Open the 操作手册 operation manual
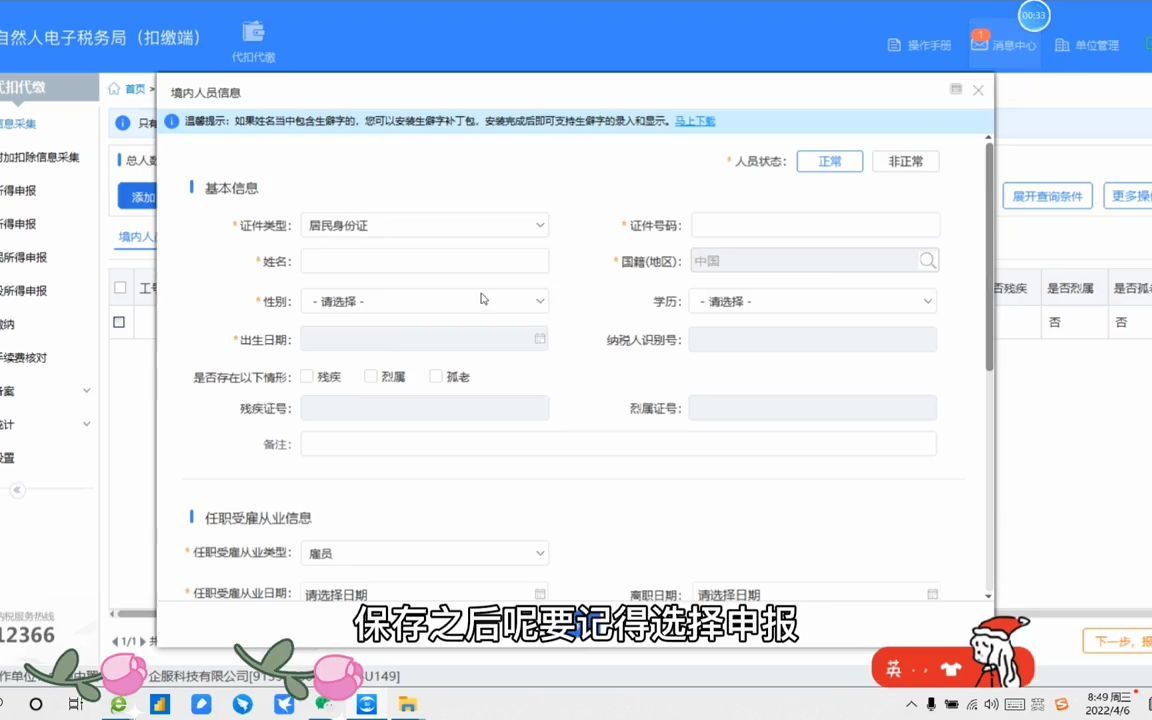This screenshot has width=1152, height=720. click(921, 45)
